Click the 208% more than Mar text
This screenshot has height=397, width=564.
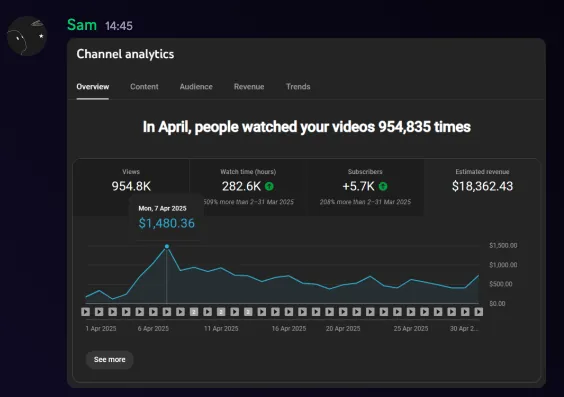pos(365,202)
